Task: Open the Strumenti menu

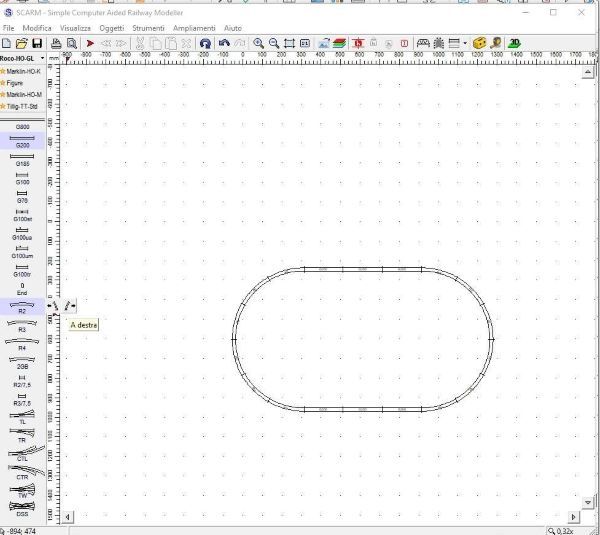Action: pos(150,28)
